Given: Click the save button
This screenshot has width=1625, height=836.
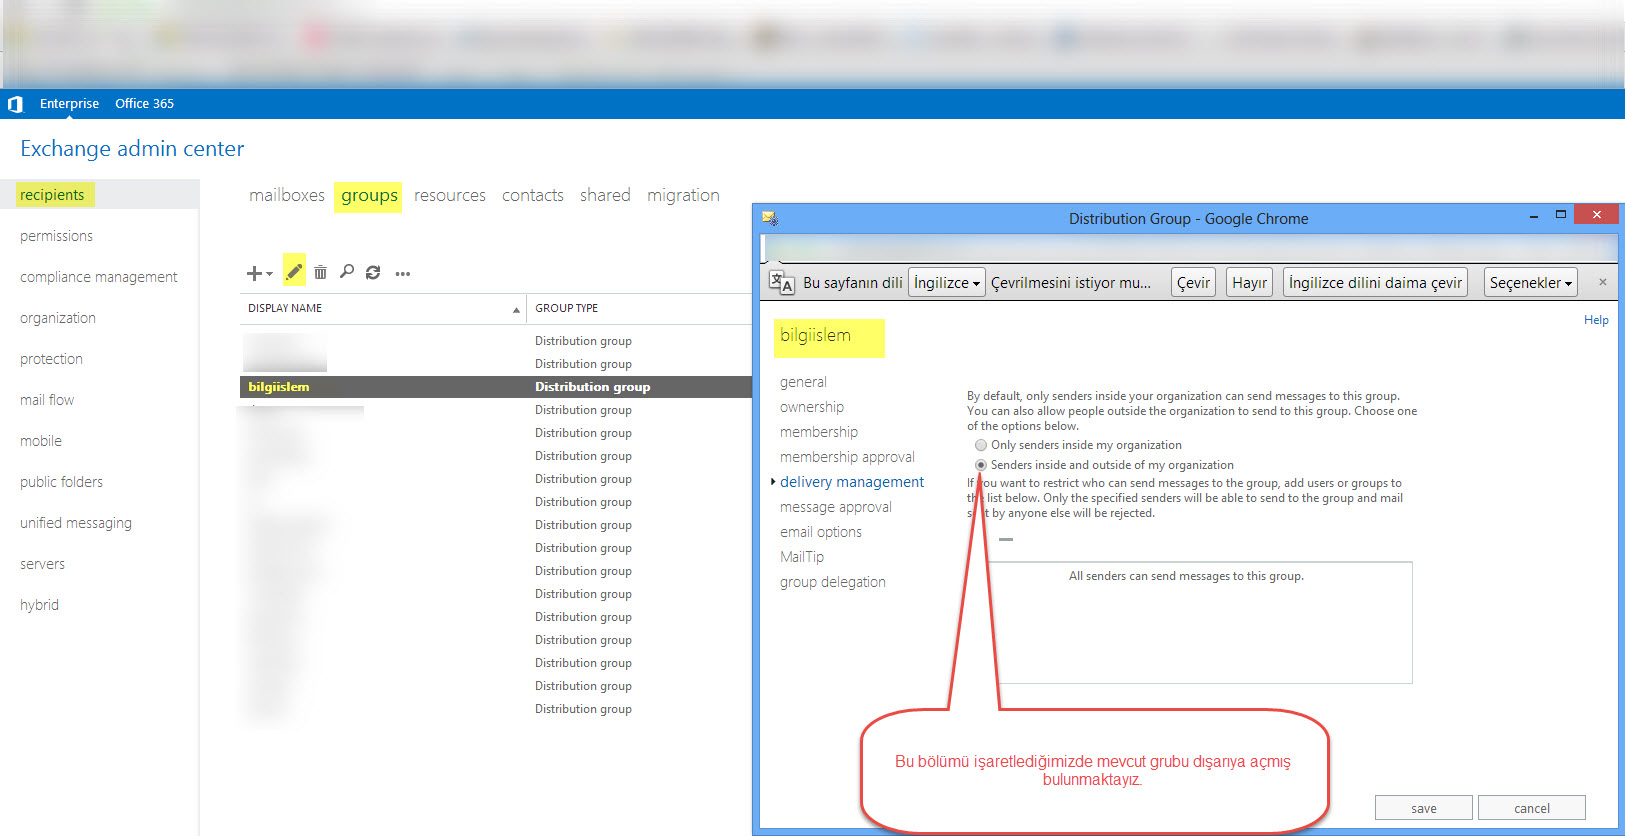Looking at the screenshot, I should tap(1424, 808).
